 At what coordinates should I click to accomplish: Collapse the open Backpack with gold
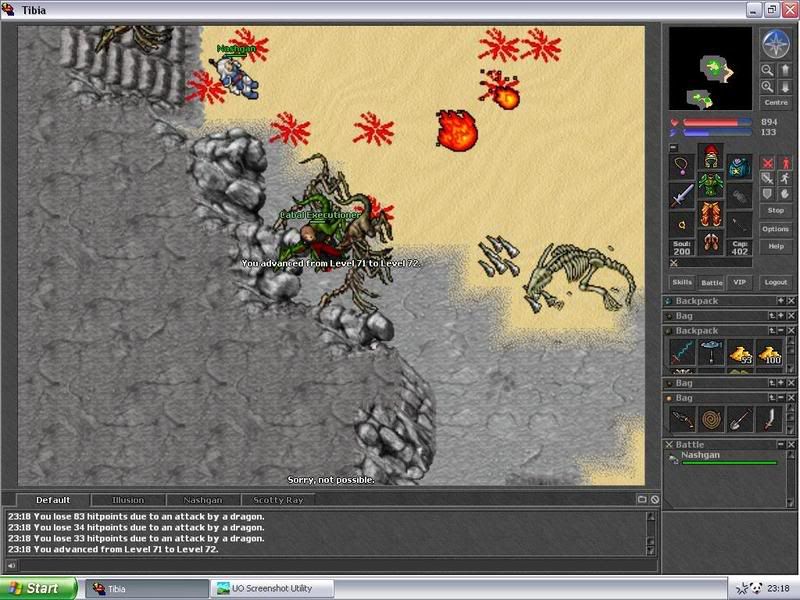[780, 331]
